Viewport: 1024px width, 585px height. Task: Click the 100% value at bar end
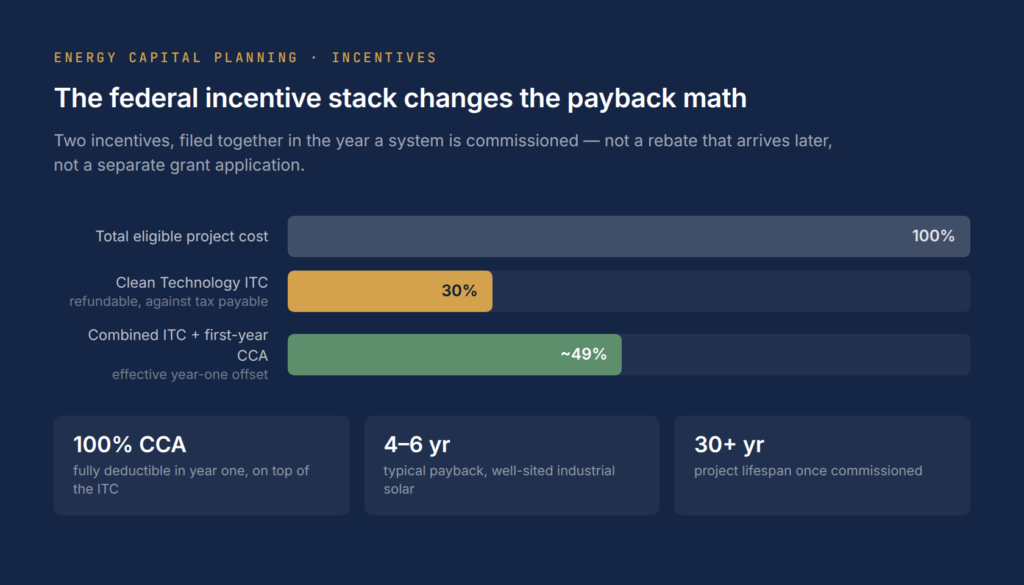tap(933, 236)
